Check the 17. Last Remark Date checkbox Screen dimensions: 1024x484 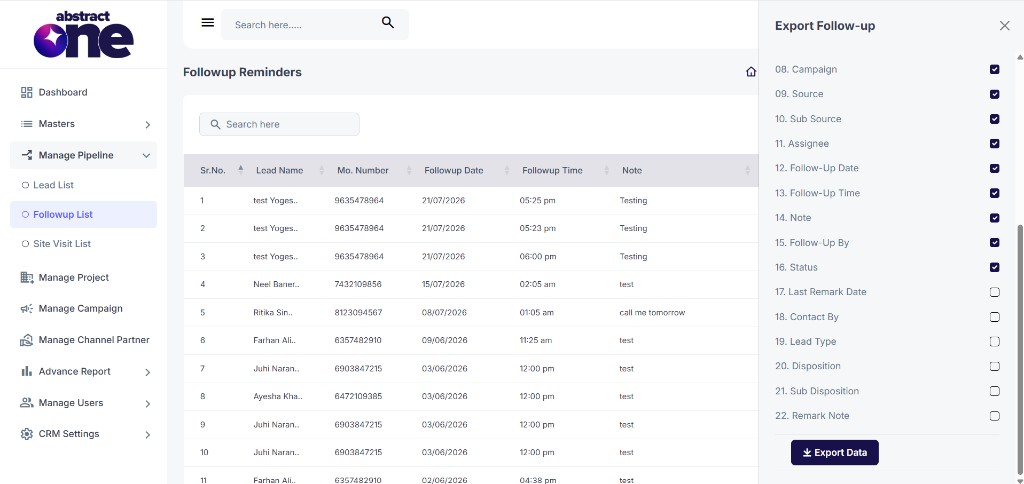click(x=995, y=292)
